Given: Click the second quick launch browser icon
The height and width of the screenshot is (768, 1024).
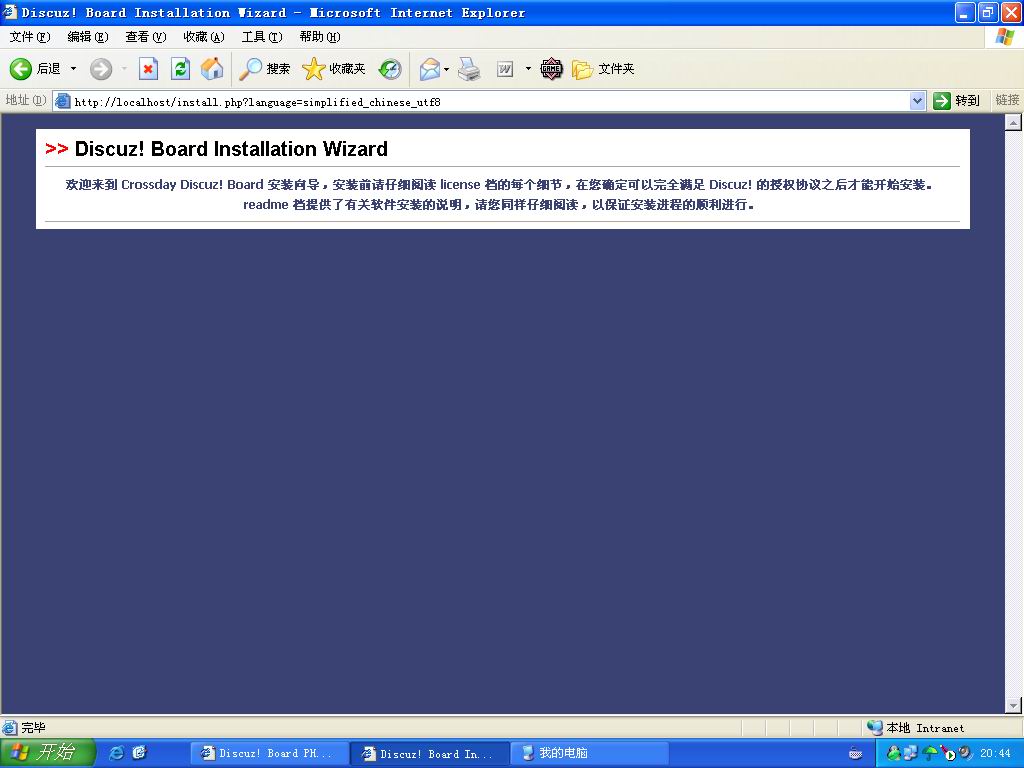Looking at the screenshot, I should (140, 753).
